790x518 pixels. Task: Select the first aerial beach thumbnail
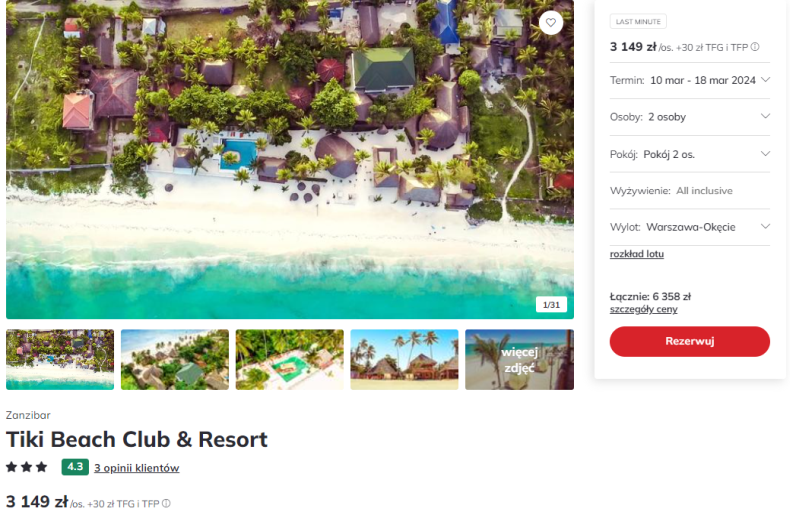[60, 360]
